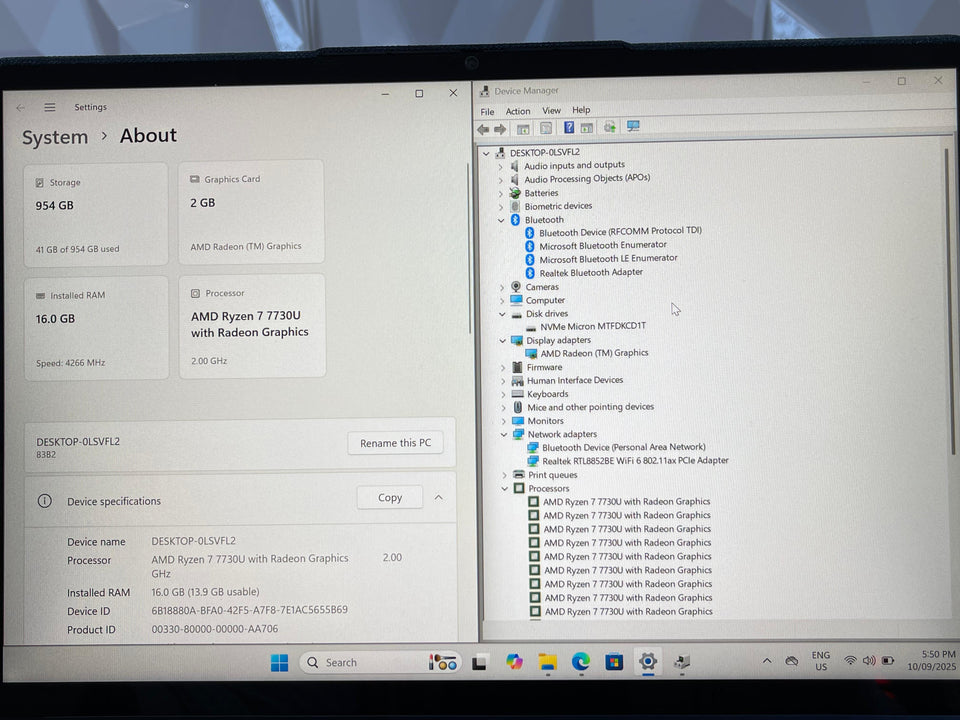Open Microsoft Edge from the taskbar

581,661
